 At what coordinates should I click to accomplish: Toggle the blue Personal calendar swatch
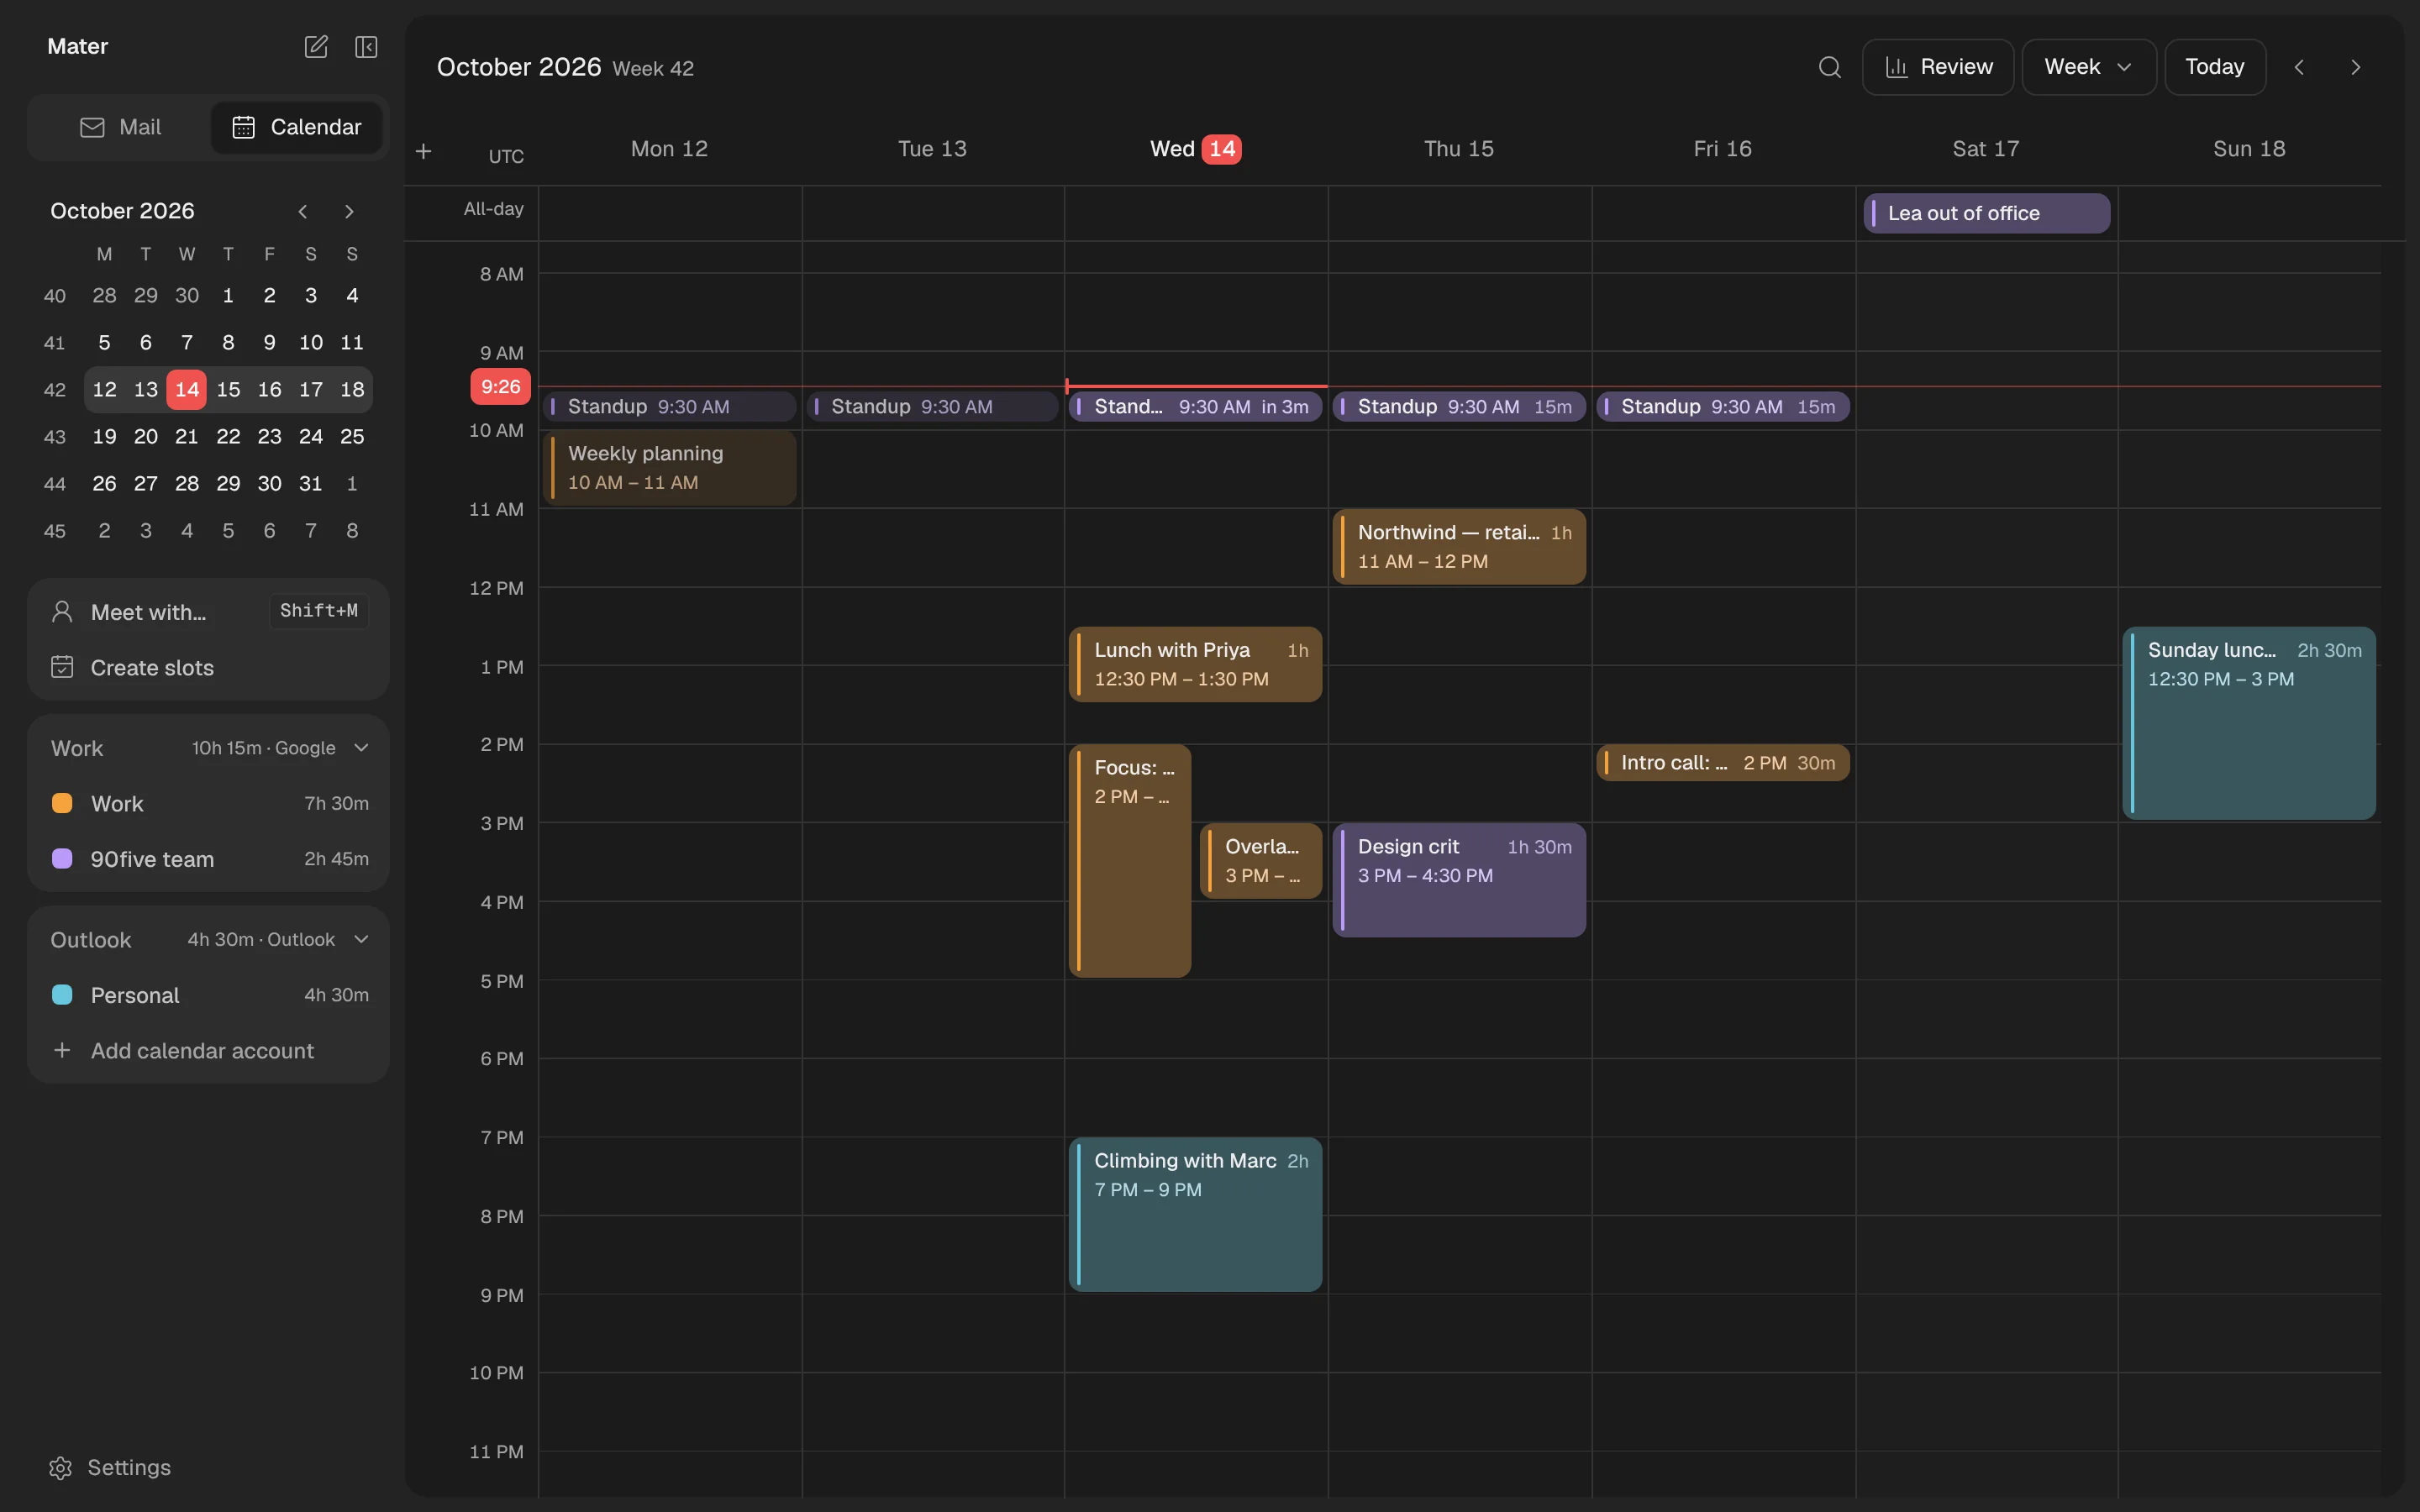(62, 995)
